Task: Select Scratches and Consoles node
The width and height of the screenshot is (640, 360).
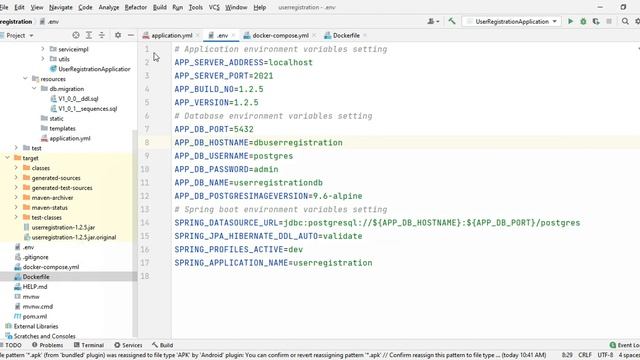Action: 44,336
